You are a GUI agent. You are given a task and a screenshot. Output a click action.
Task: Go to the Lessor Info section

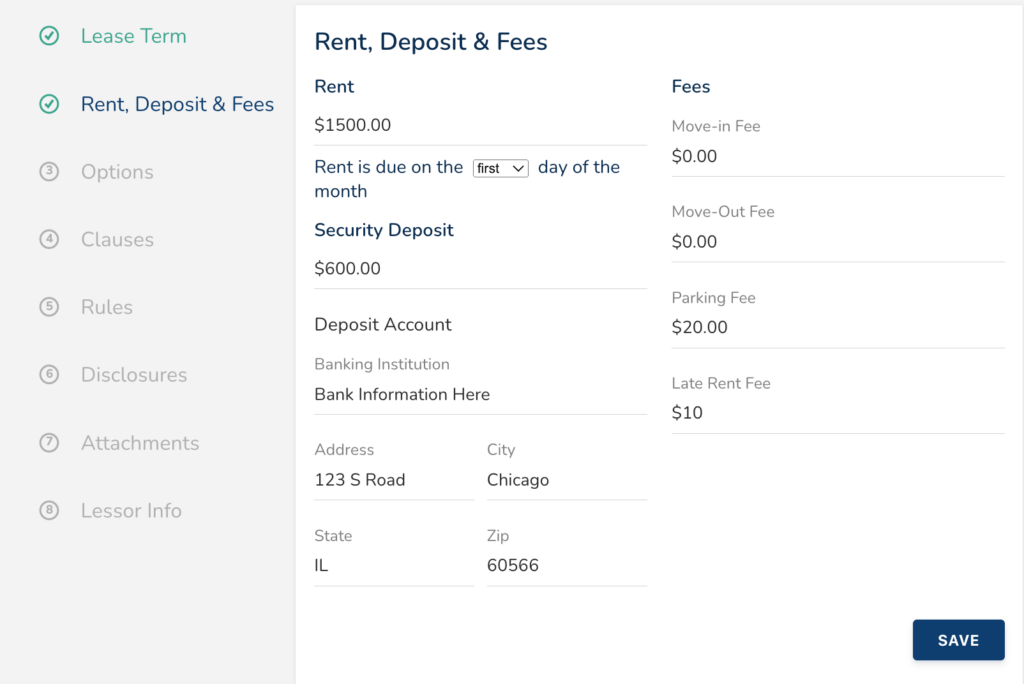(x=131, y=510)
